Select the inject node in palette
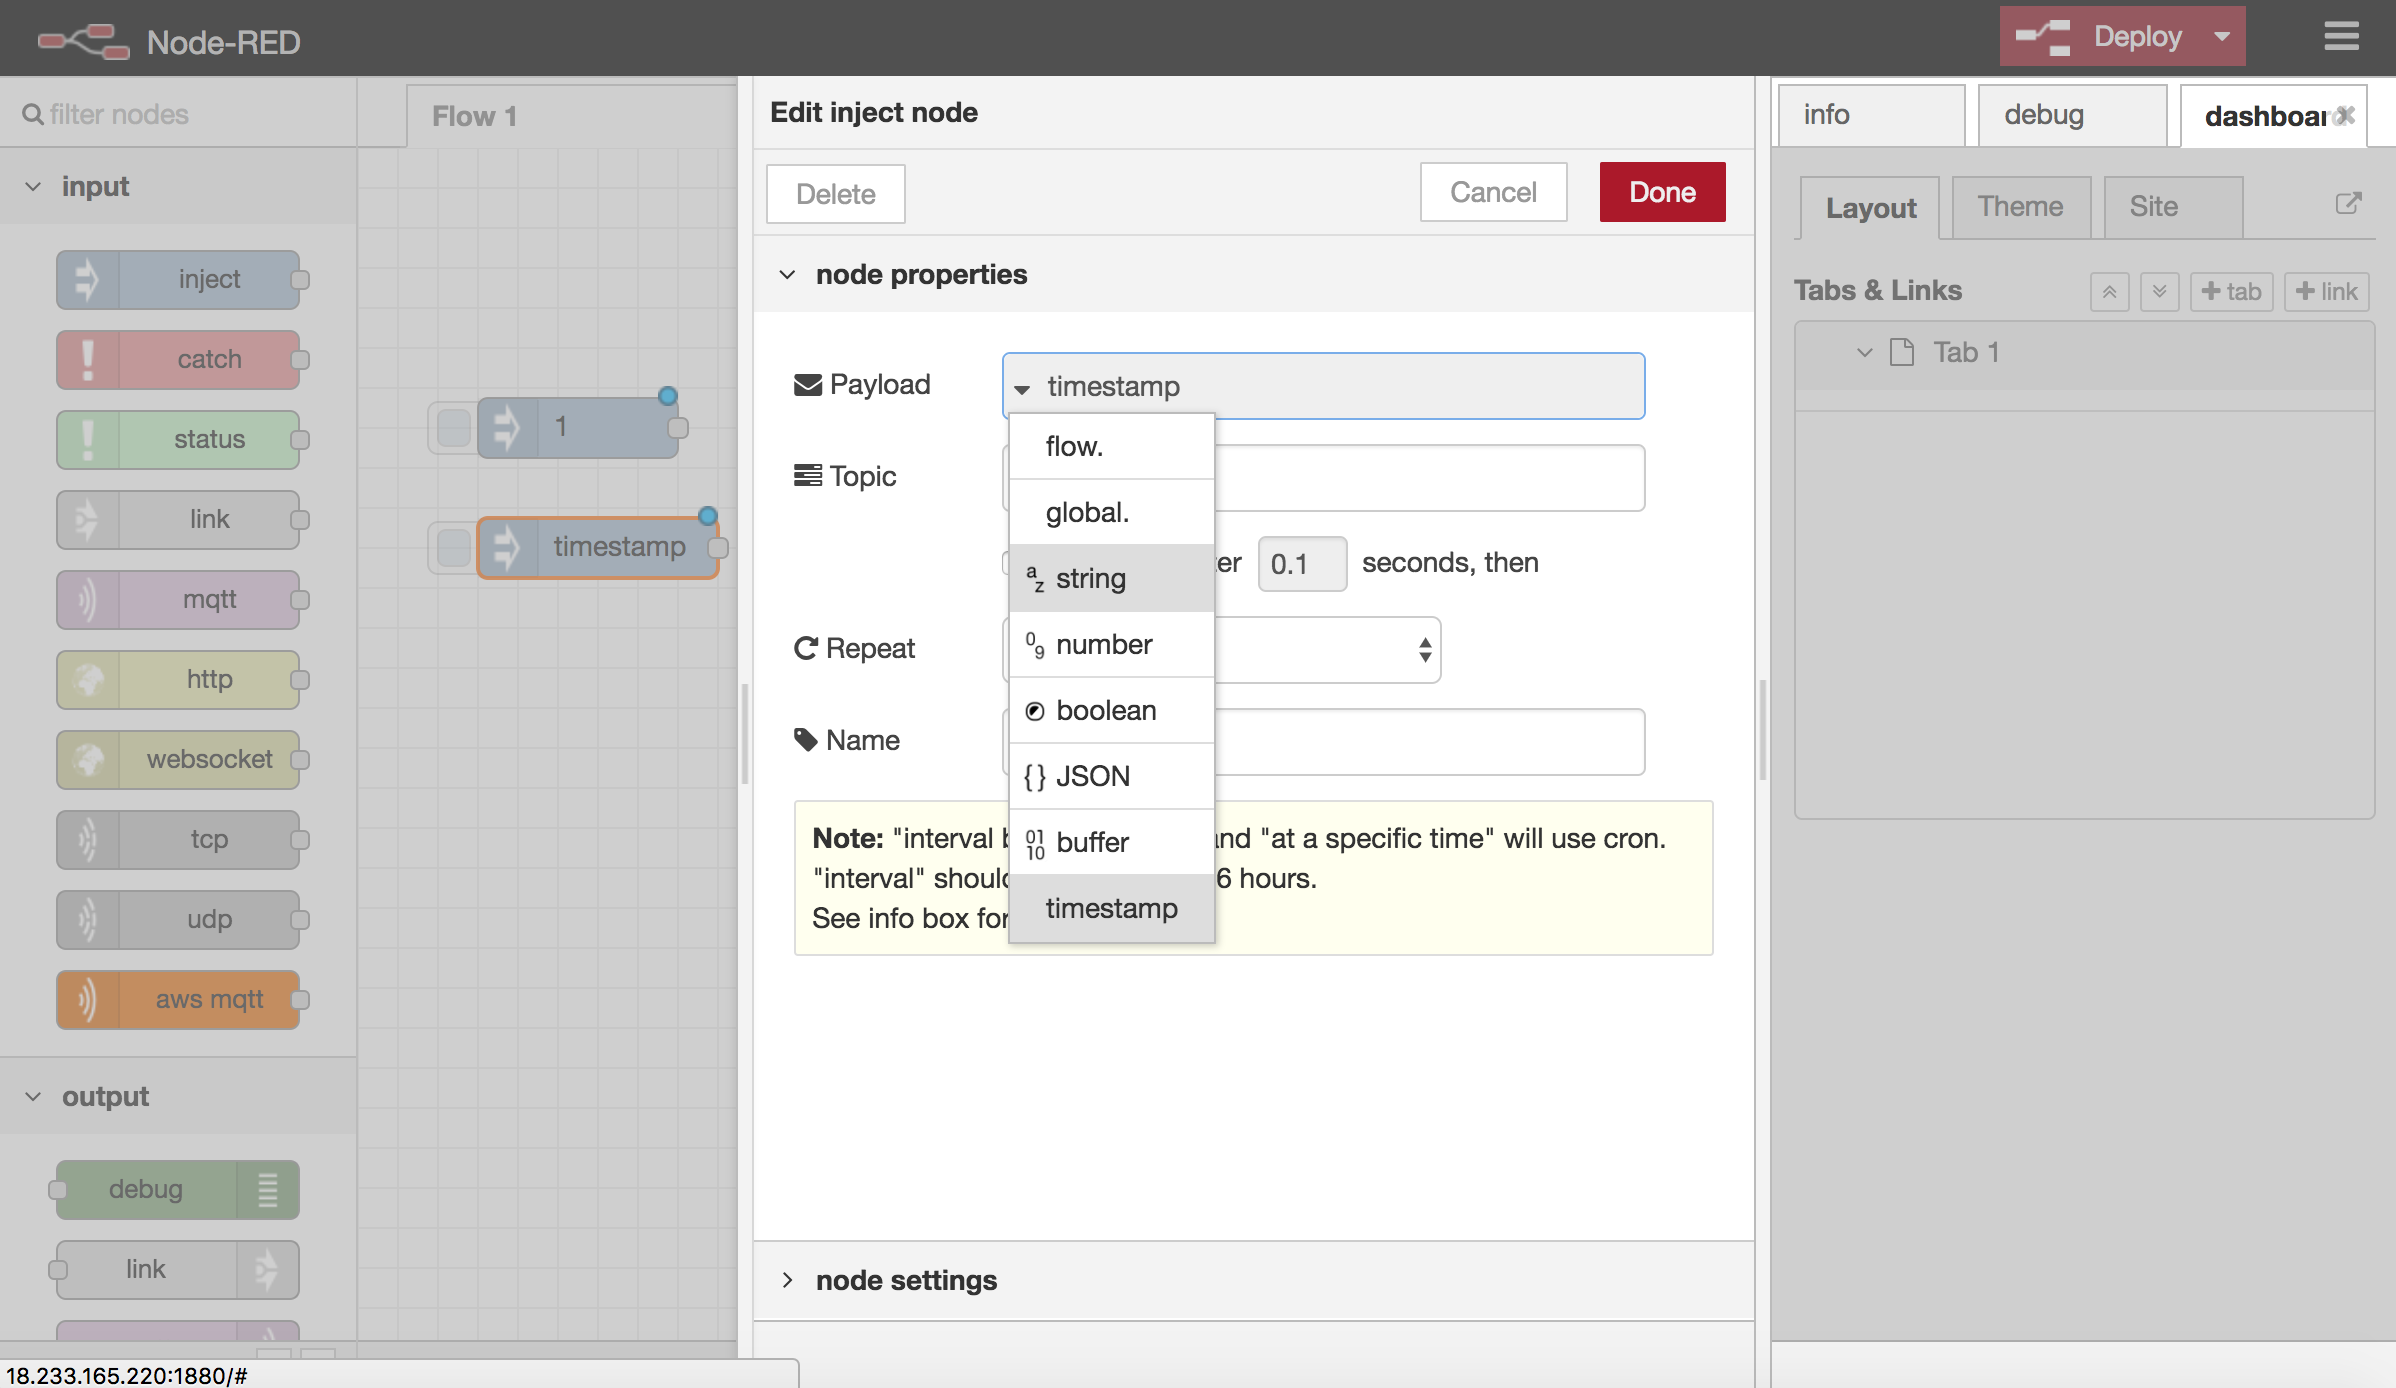 tap(178, 279)
